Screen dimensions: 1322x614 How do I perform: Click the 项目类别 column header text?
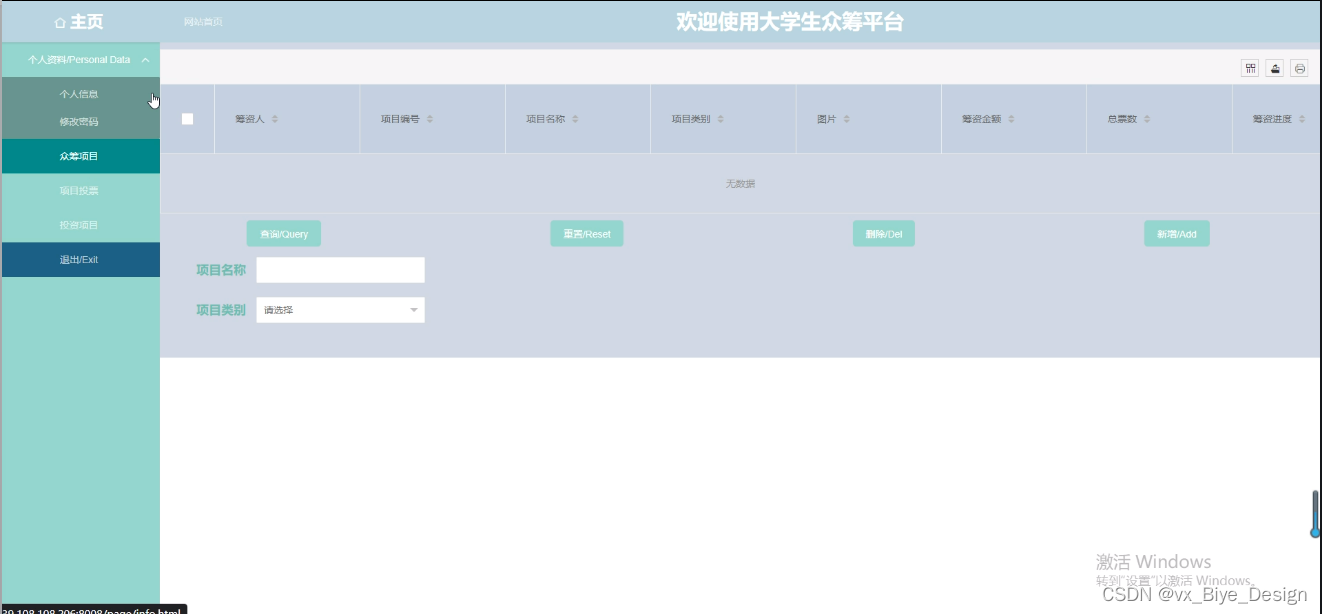(x=691, y=119)
